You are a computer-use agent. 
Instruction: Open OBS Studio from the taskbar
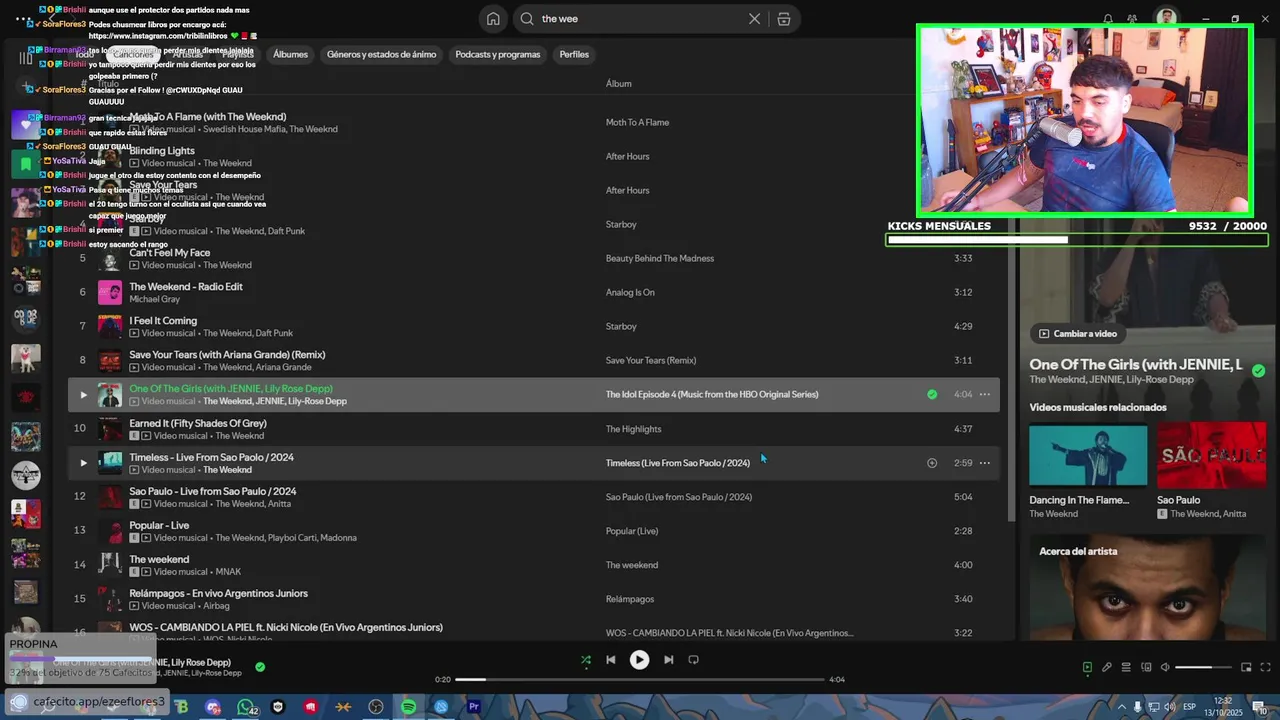pos(376,707)
